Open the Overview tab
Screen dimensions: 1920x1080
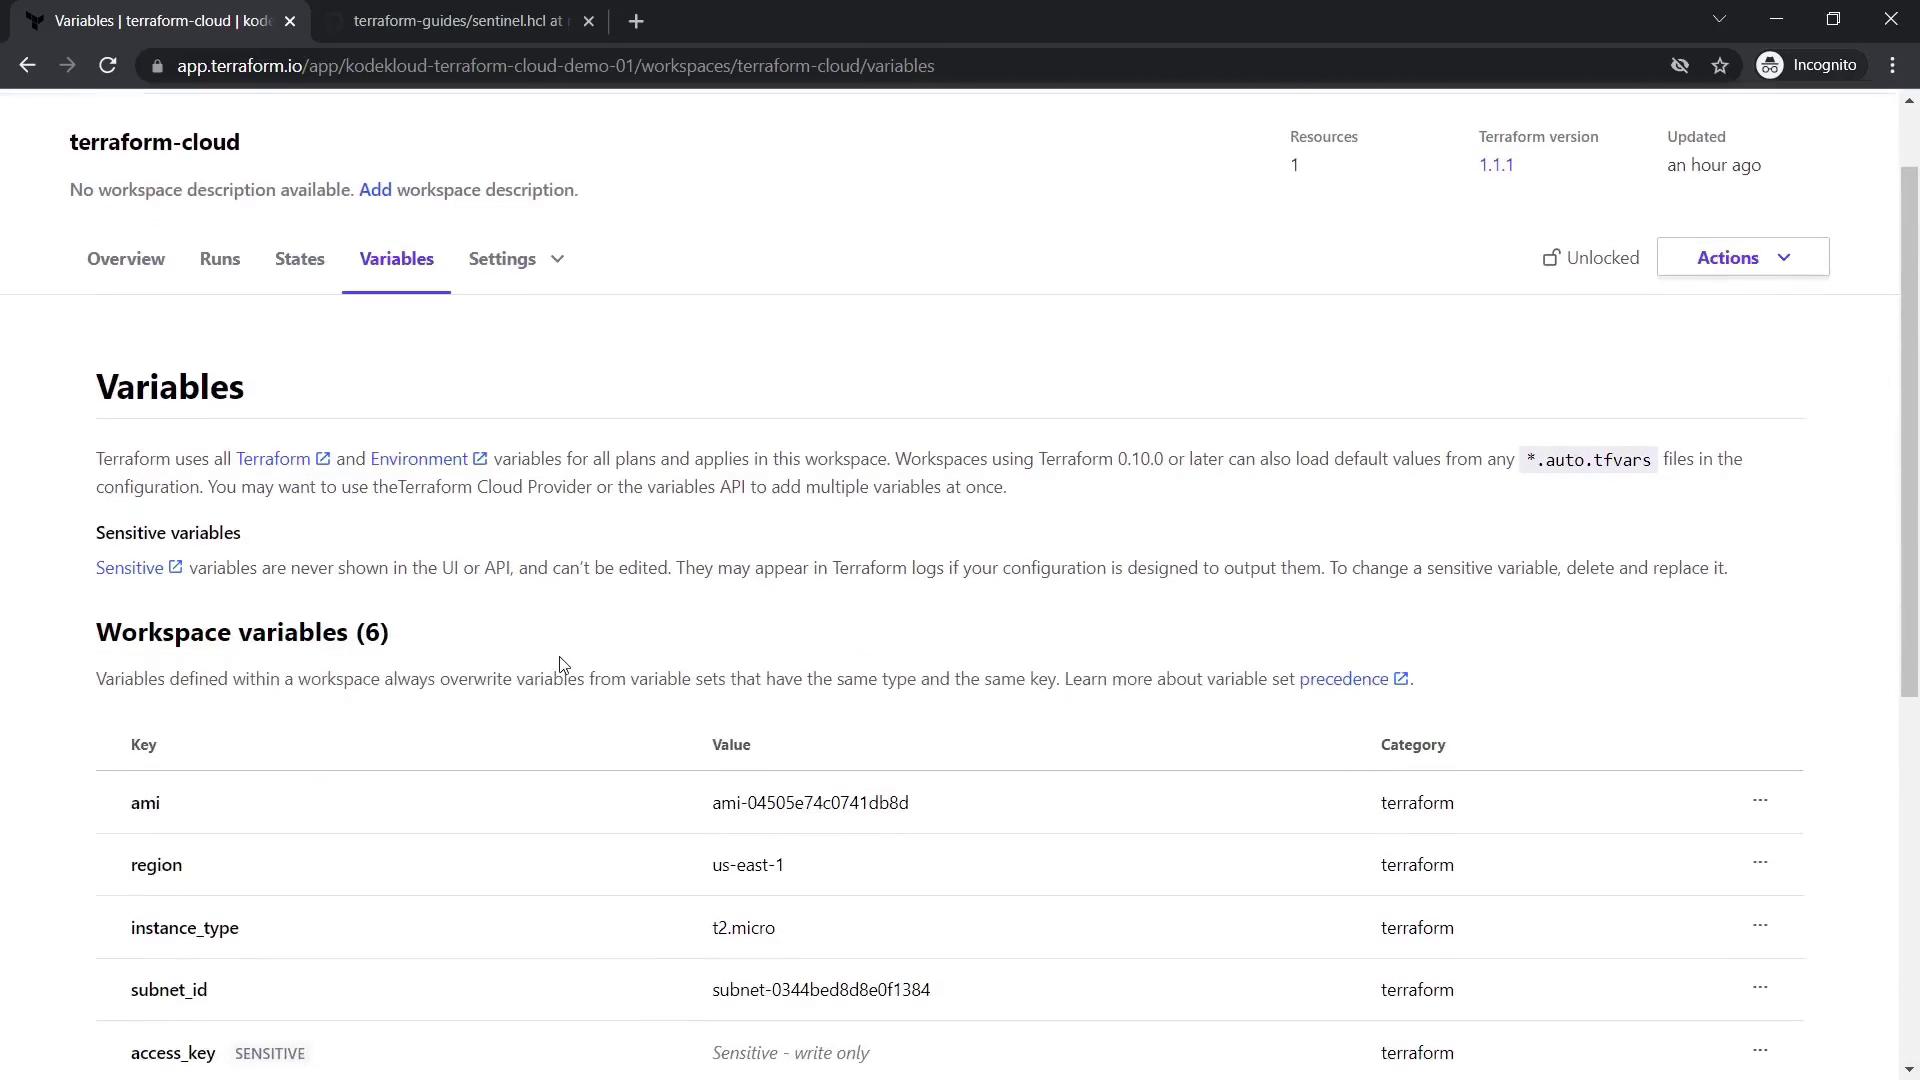(126, 259)
